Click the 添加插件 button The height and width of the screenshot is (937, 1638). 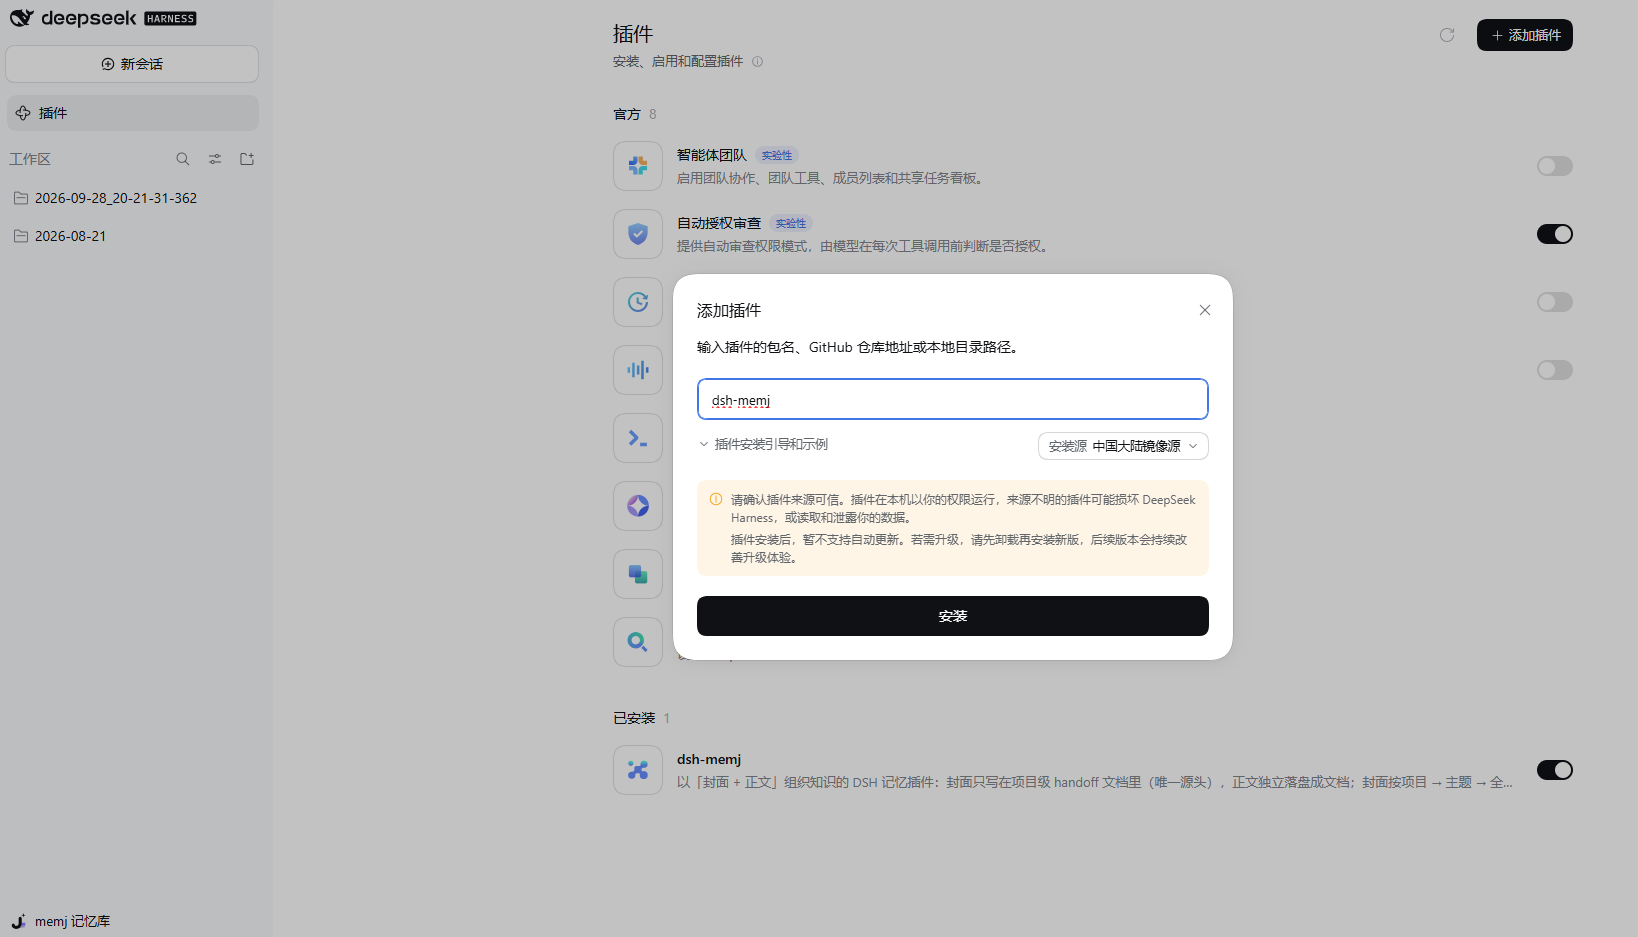[x=1525, y=35]
